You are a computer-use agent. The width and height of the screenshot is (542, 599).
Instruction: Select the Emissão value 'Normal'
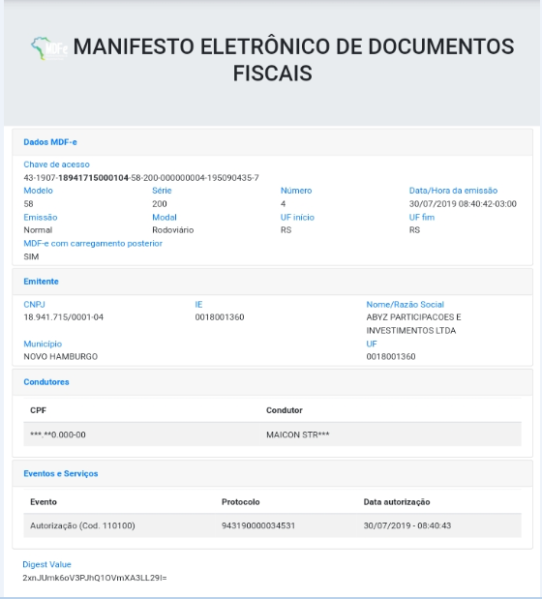point(38,230)
